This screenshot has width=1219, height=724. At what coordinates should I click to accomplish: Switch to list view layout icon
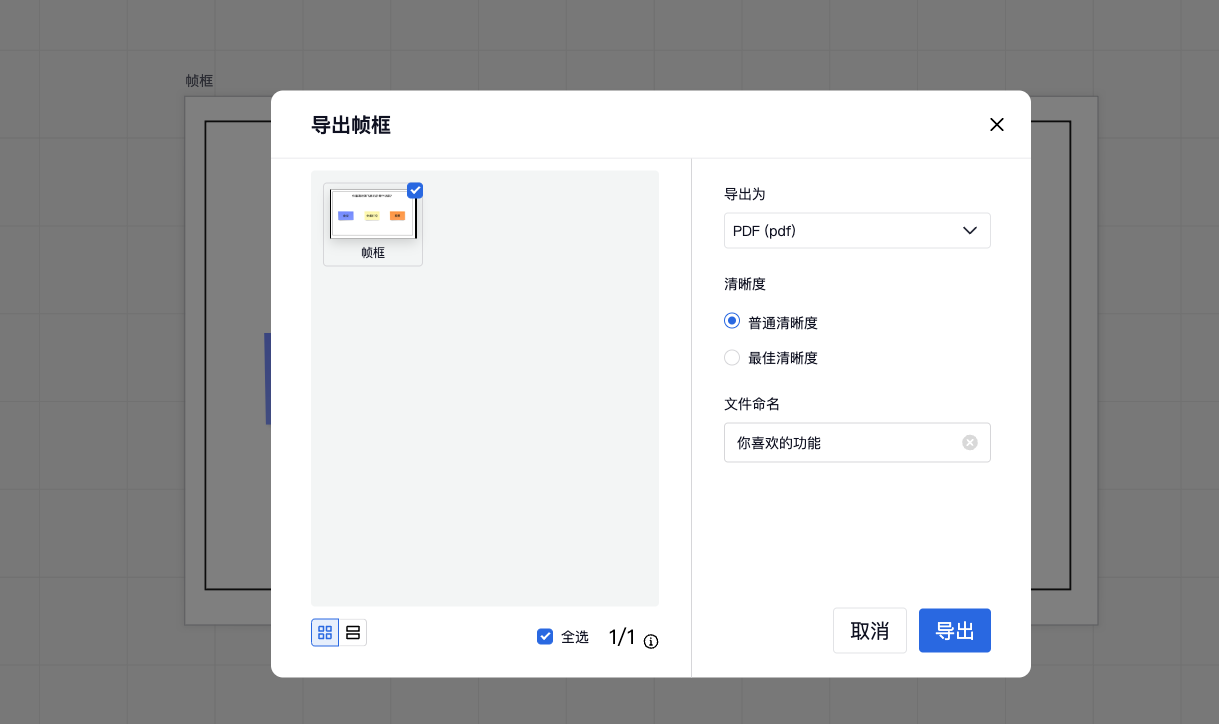tap(353, 632)
